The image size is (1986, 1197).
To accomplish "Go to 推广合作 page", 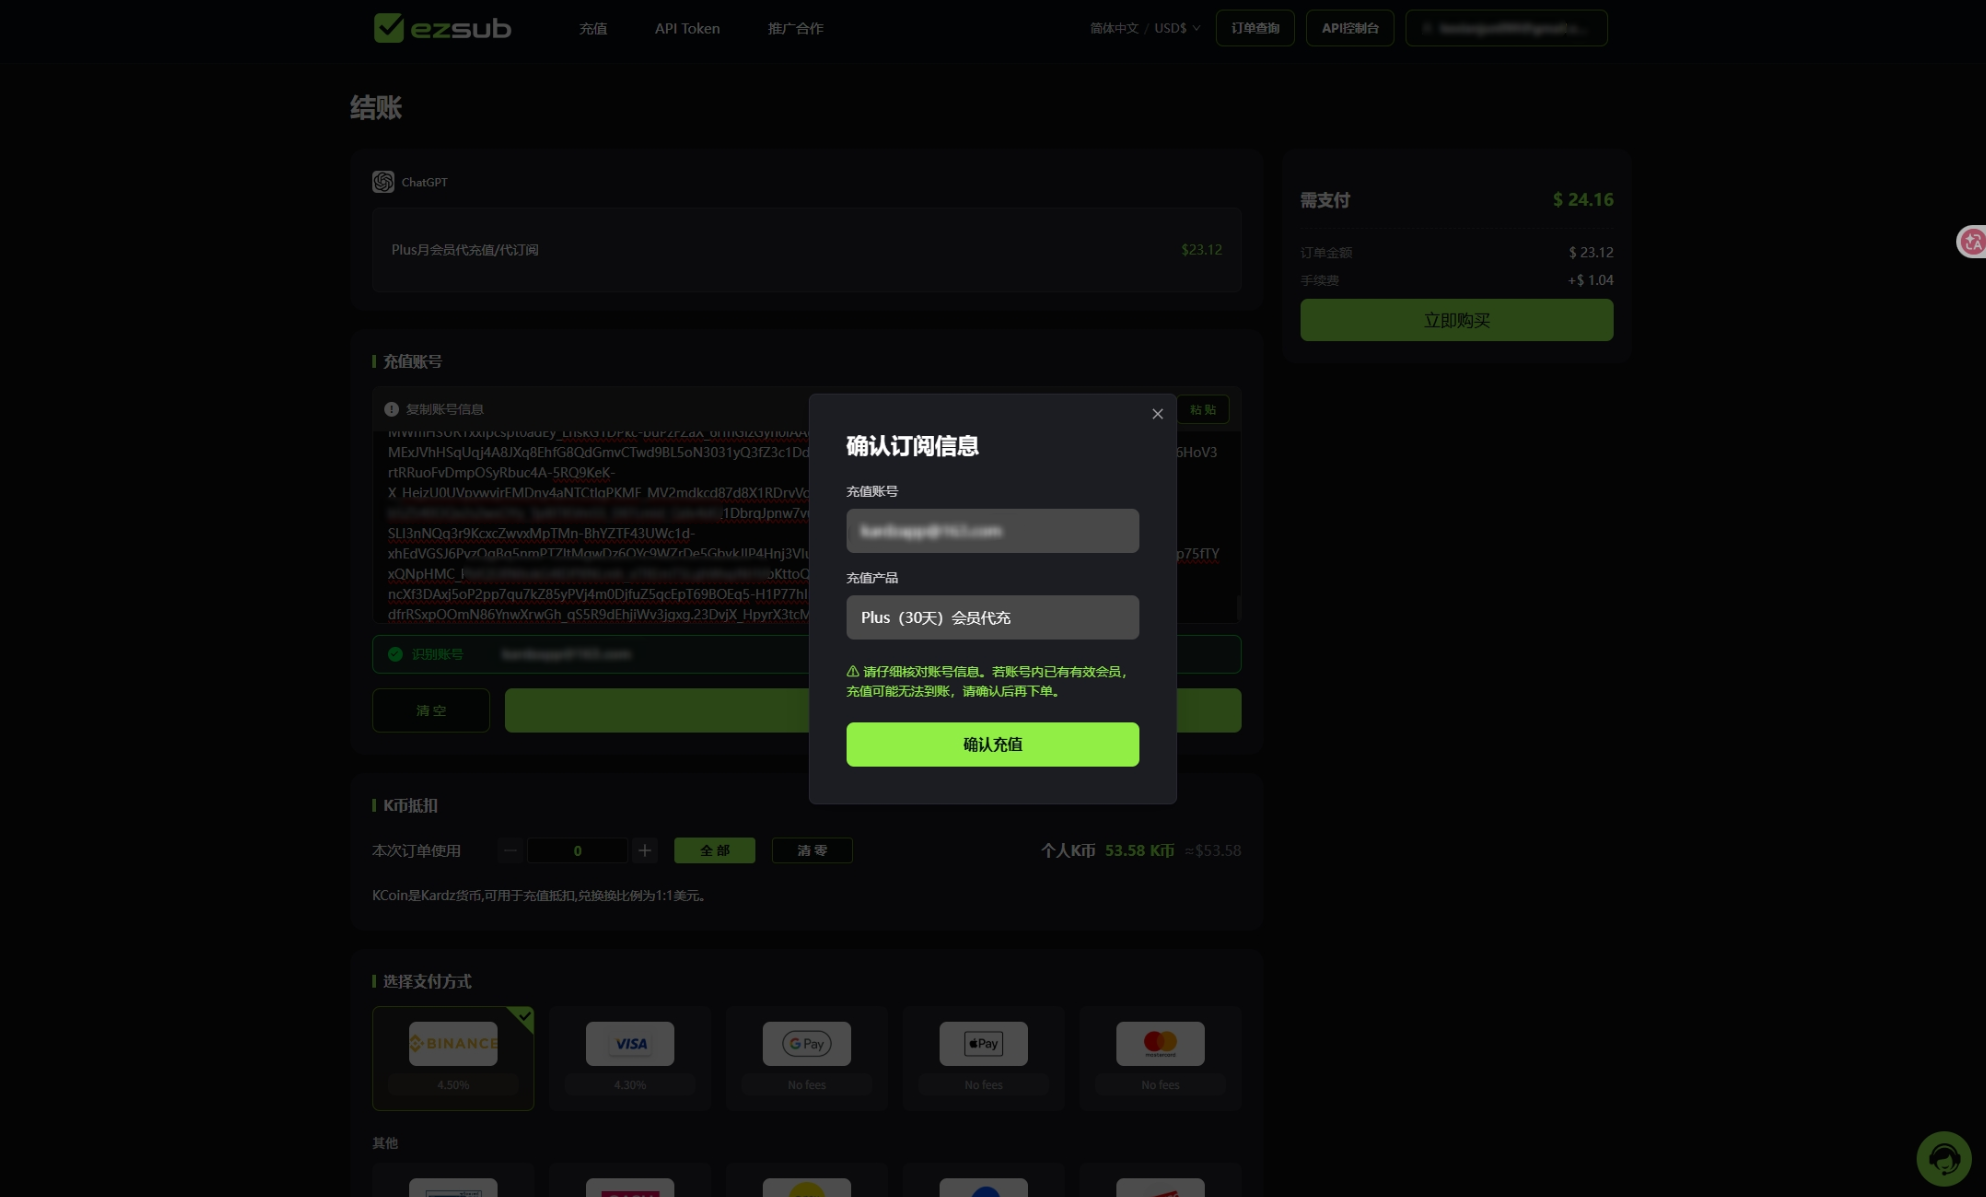I will (795, 28).
